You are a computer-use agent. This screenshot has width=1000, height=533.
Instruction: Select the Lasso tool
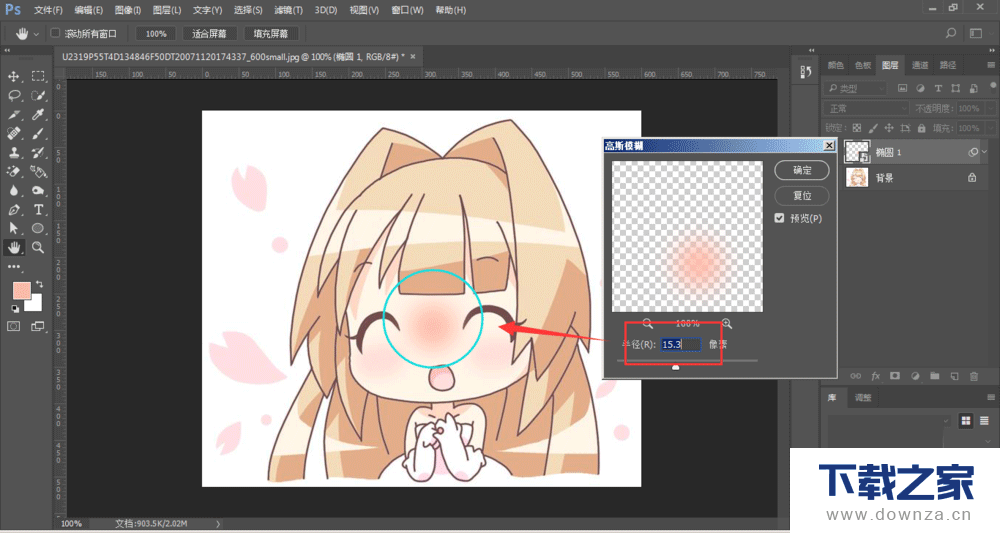click(x=13, y=96)
